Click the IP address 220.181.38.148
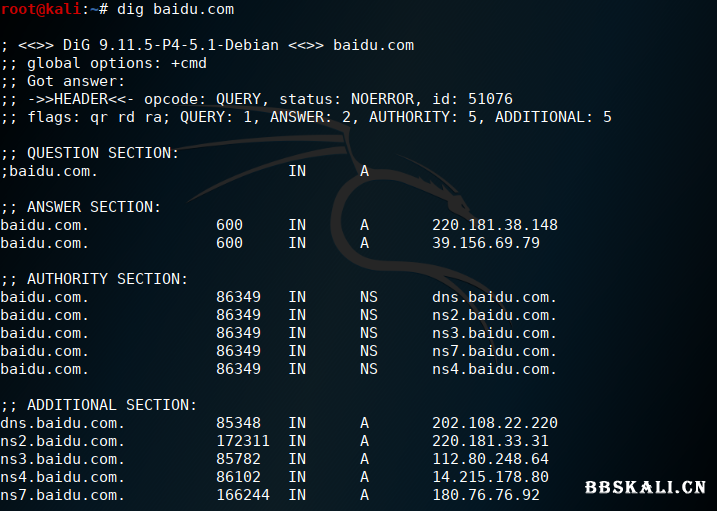This screenshot has height=511, width=717. pos(495,225)
